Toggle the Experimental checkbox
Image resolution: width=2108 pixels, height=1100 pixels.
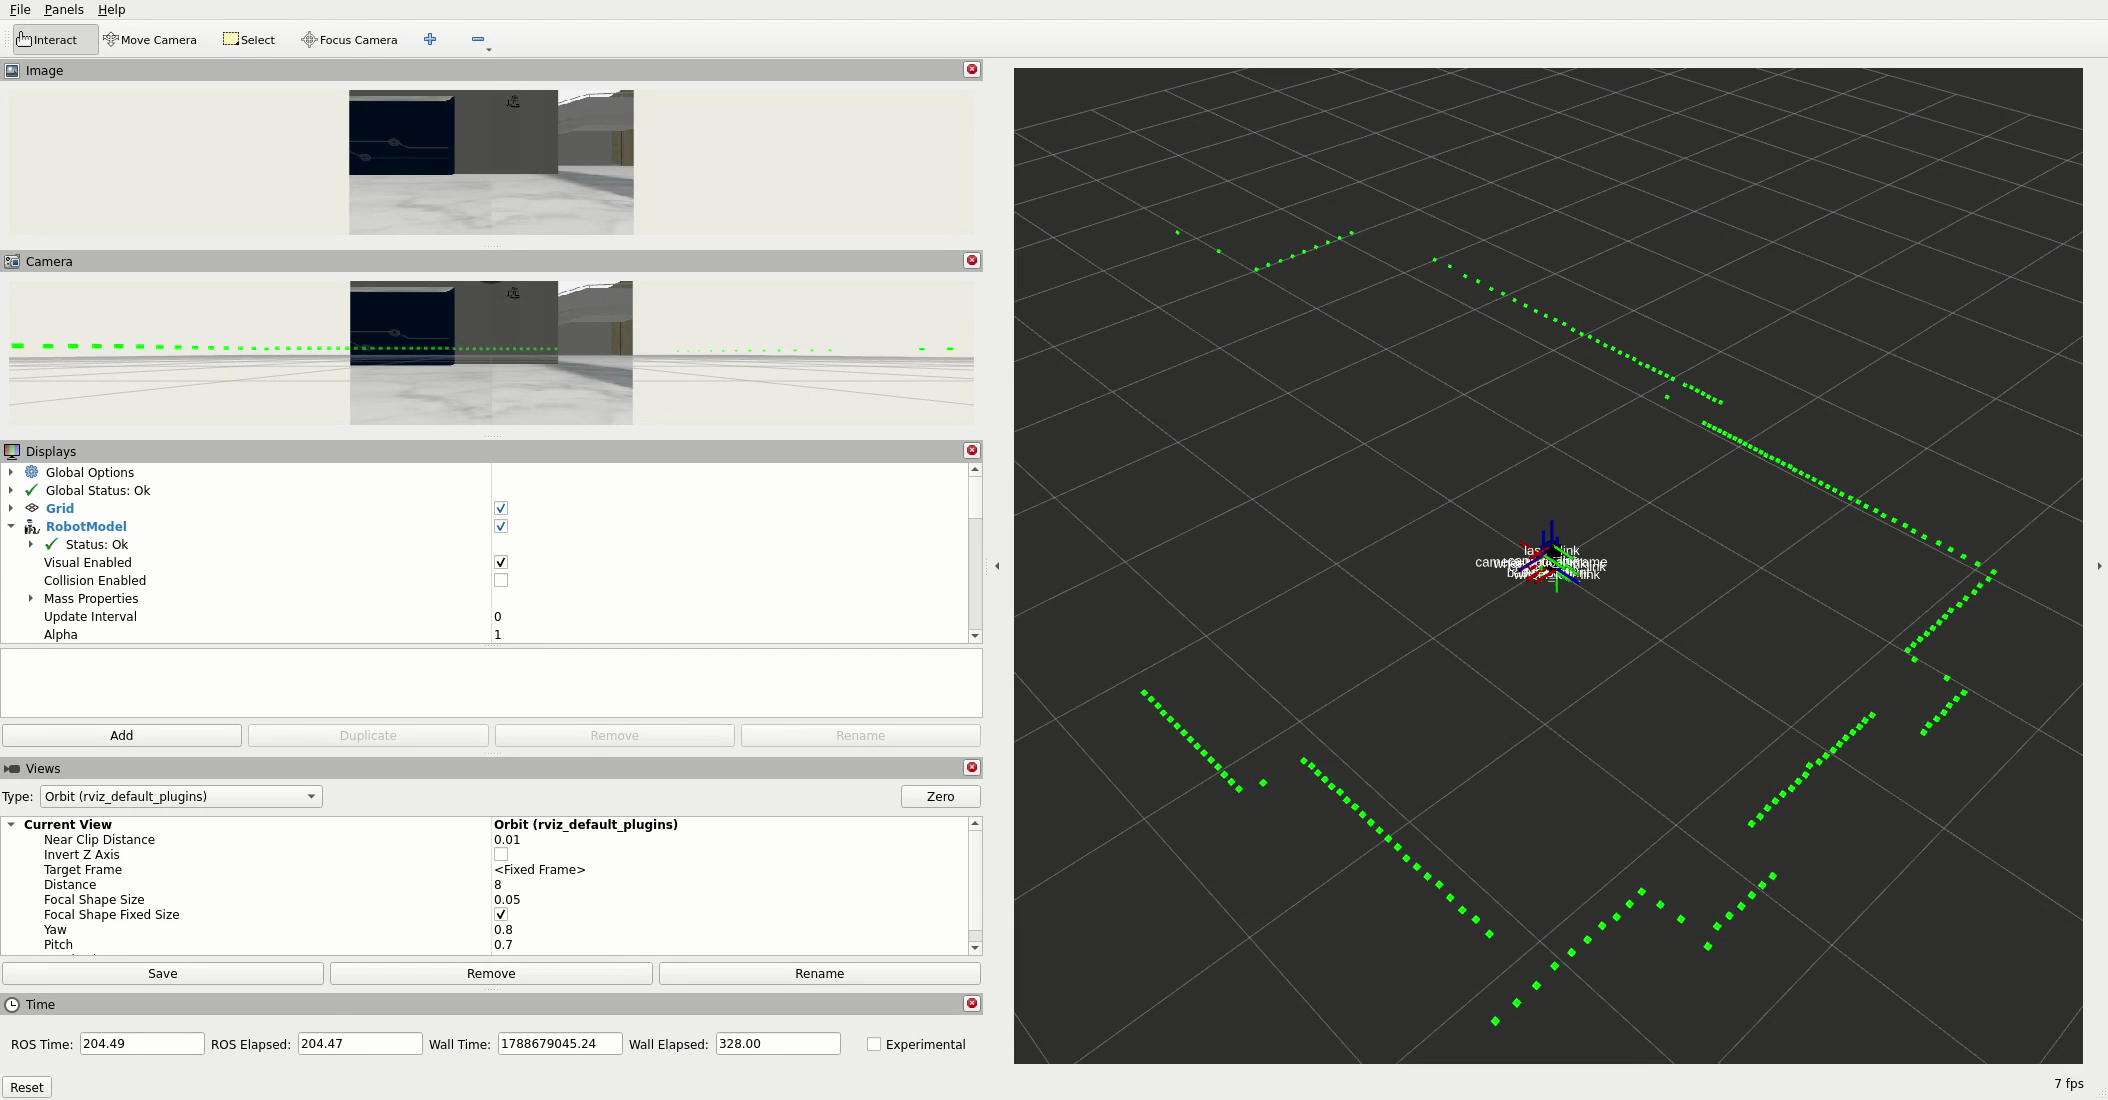click(874, 1044)
